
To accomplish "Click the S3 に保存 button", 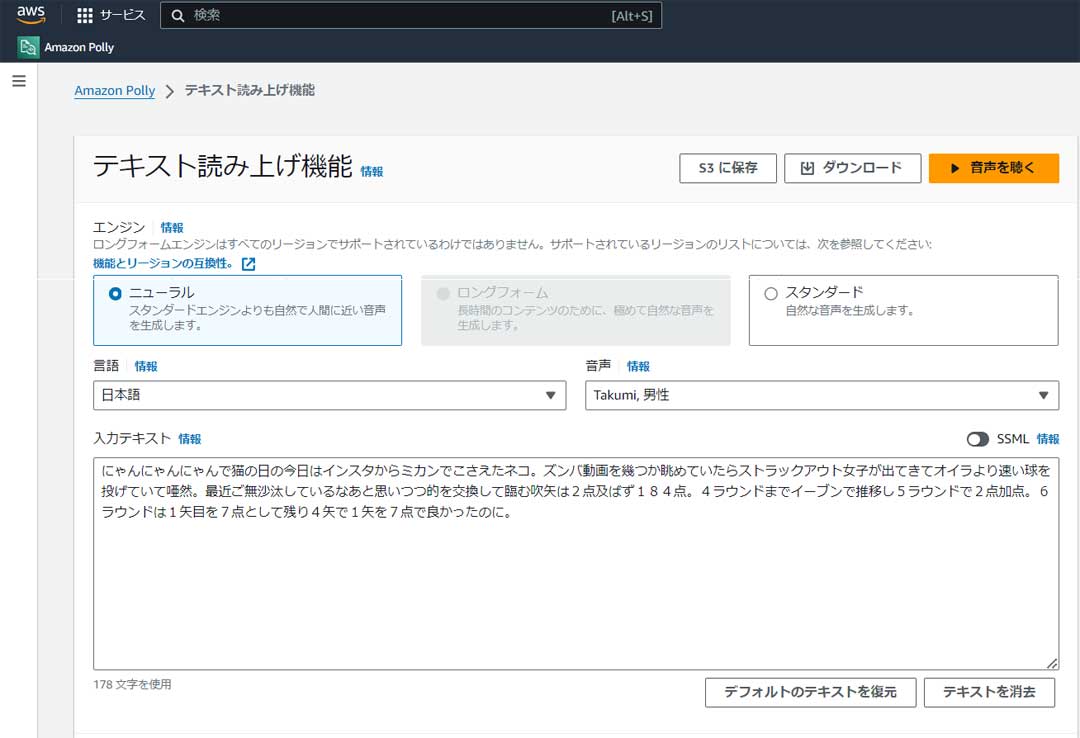I will tap(728, 168).
